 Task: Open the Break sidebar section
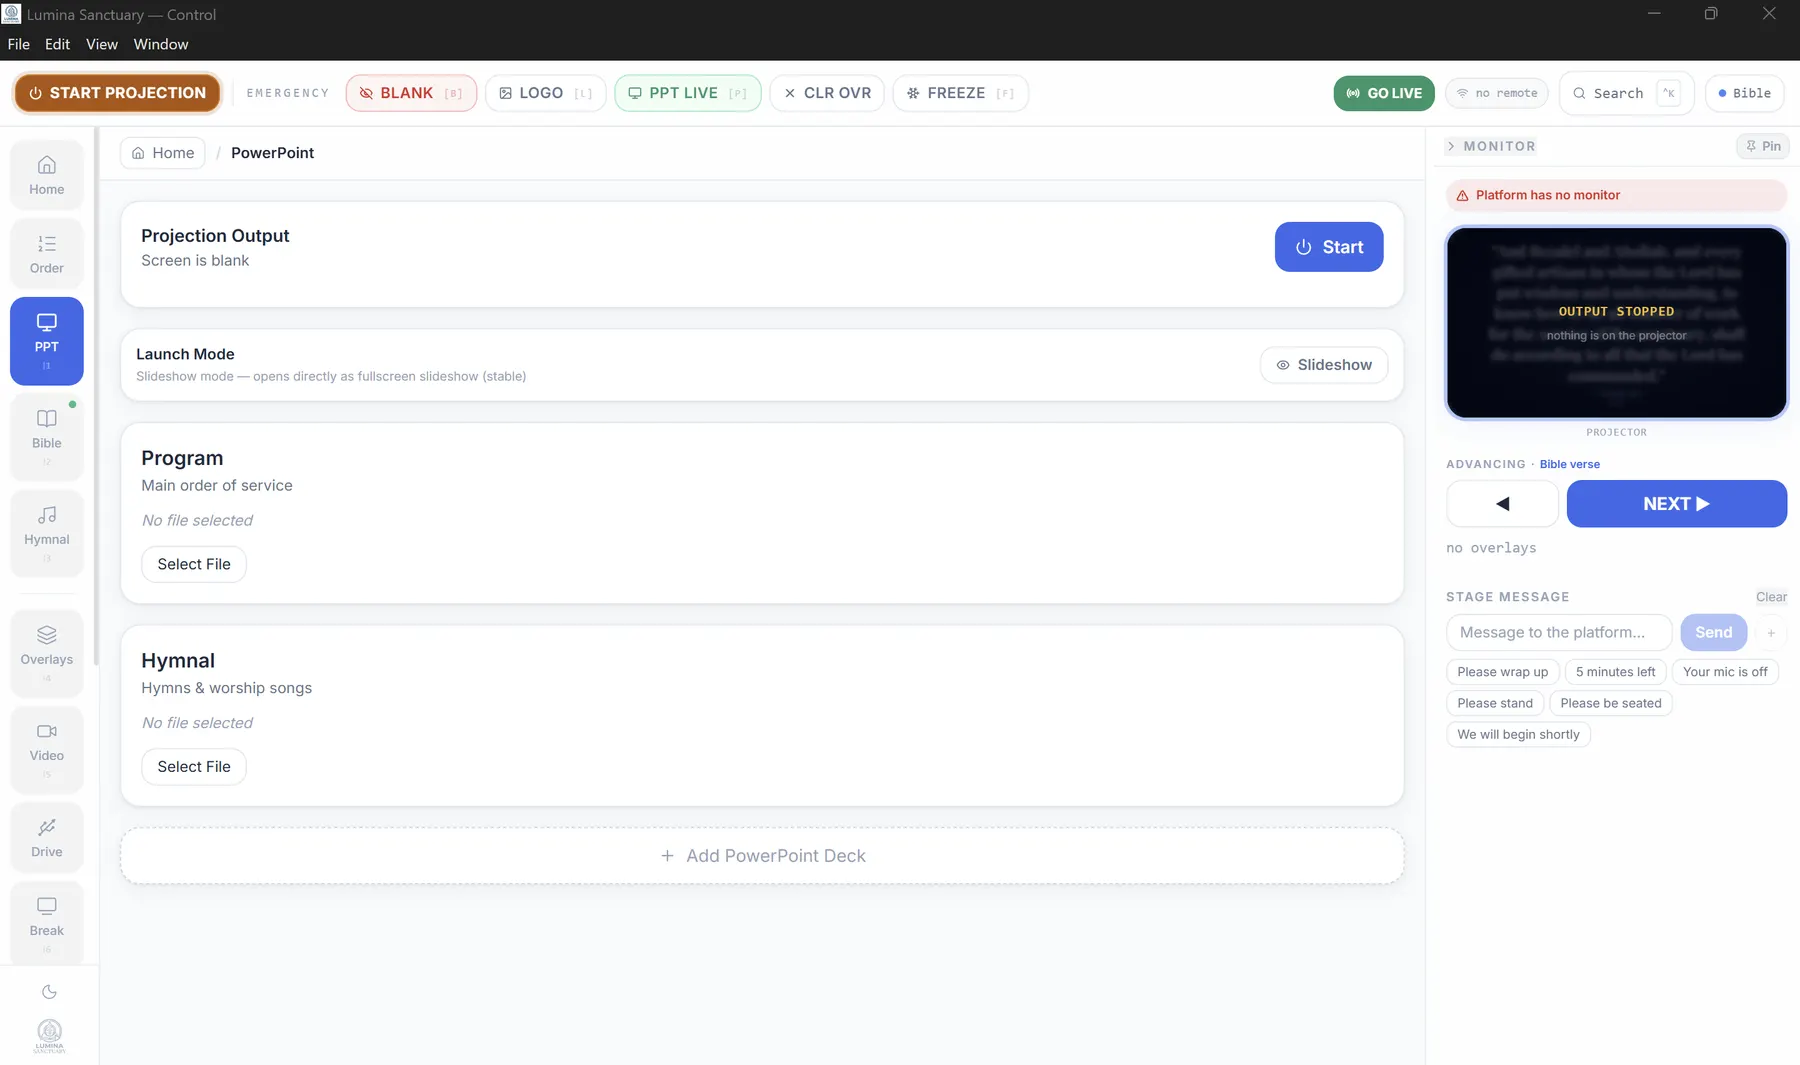(47, 924)
